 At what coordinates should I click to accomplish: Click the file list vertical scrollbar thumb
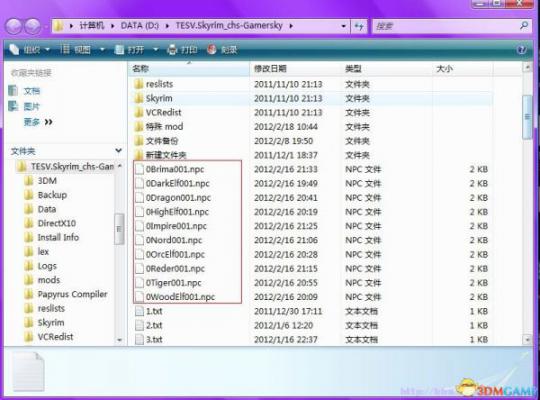tap(527, 117)
